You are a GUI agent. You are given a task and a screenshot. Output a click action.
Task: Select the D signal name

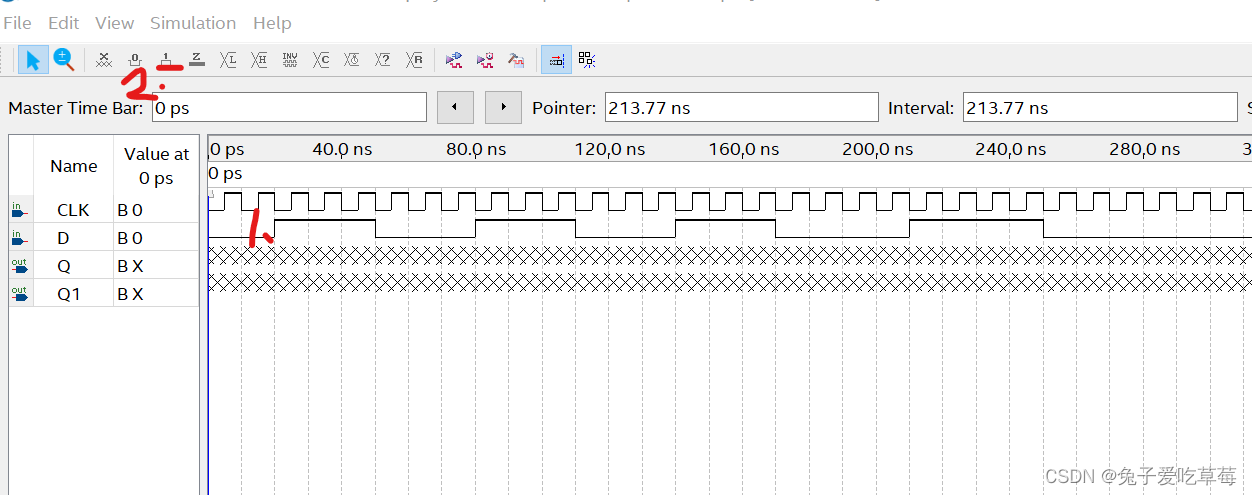(x=64, y=238)
